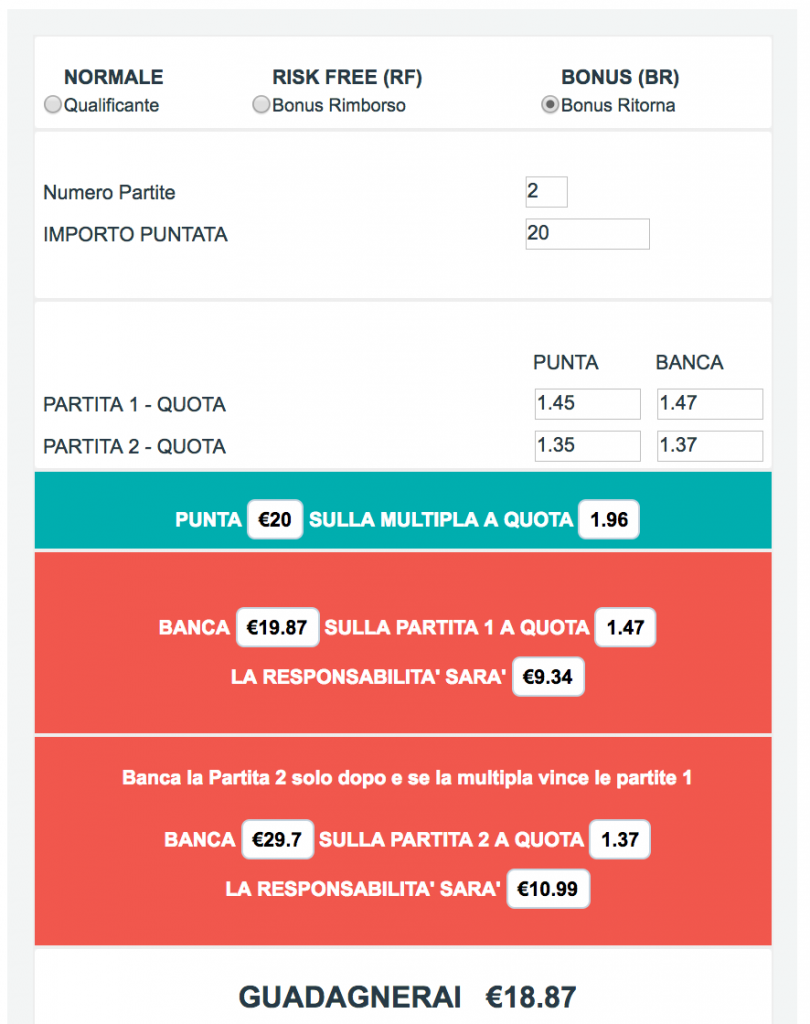810x1024 pixels.
Task: Select the Qualificante radio button
Action: coord(53,105)
